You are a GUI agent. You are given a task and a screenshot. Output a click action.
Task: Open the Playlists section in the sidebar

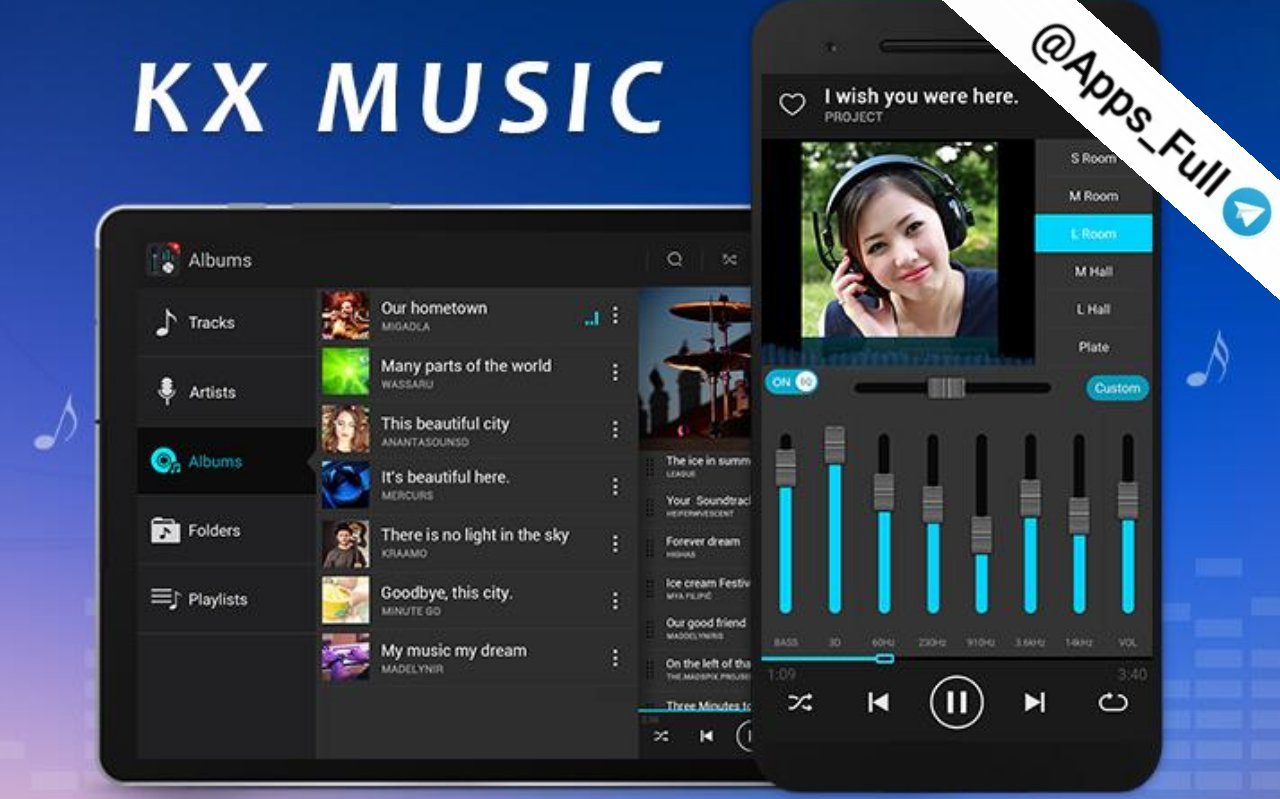coord(226,599)
